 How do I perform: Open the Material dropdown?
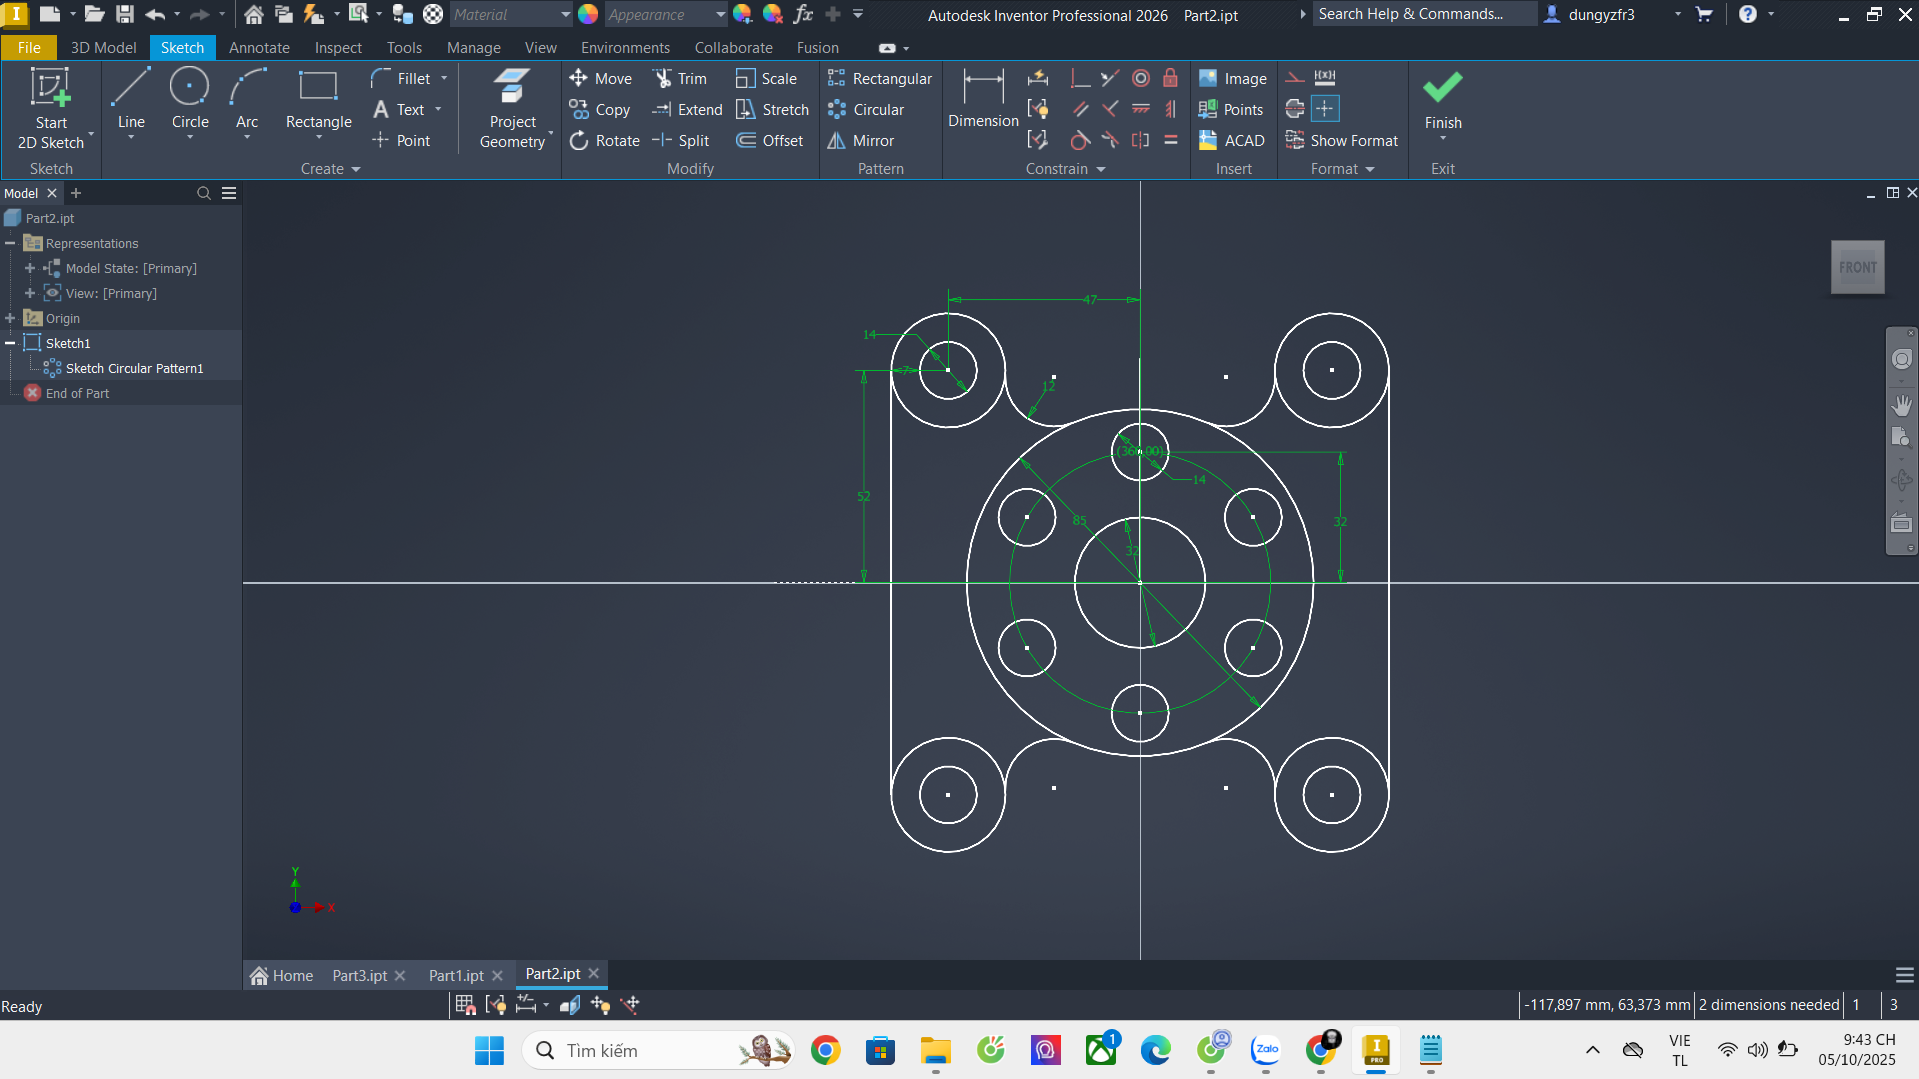point(565,15)
